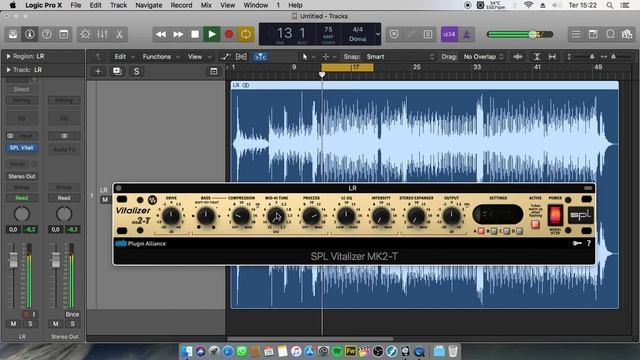Open the Mixer faders icon

tap(102, 34)
